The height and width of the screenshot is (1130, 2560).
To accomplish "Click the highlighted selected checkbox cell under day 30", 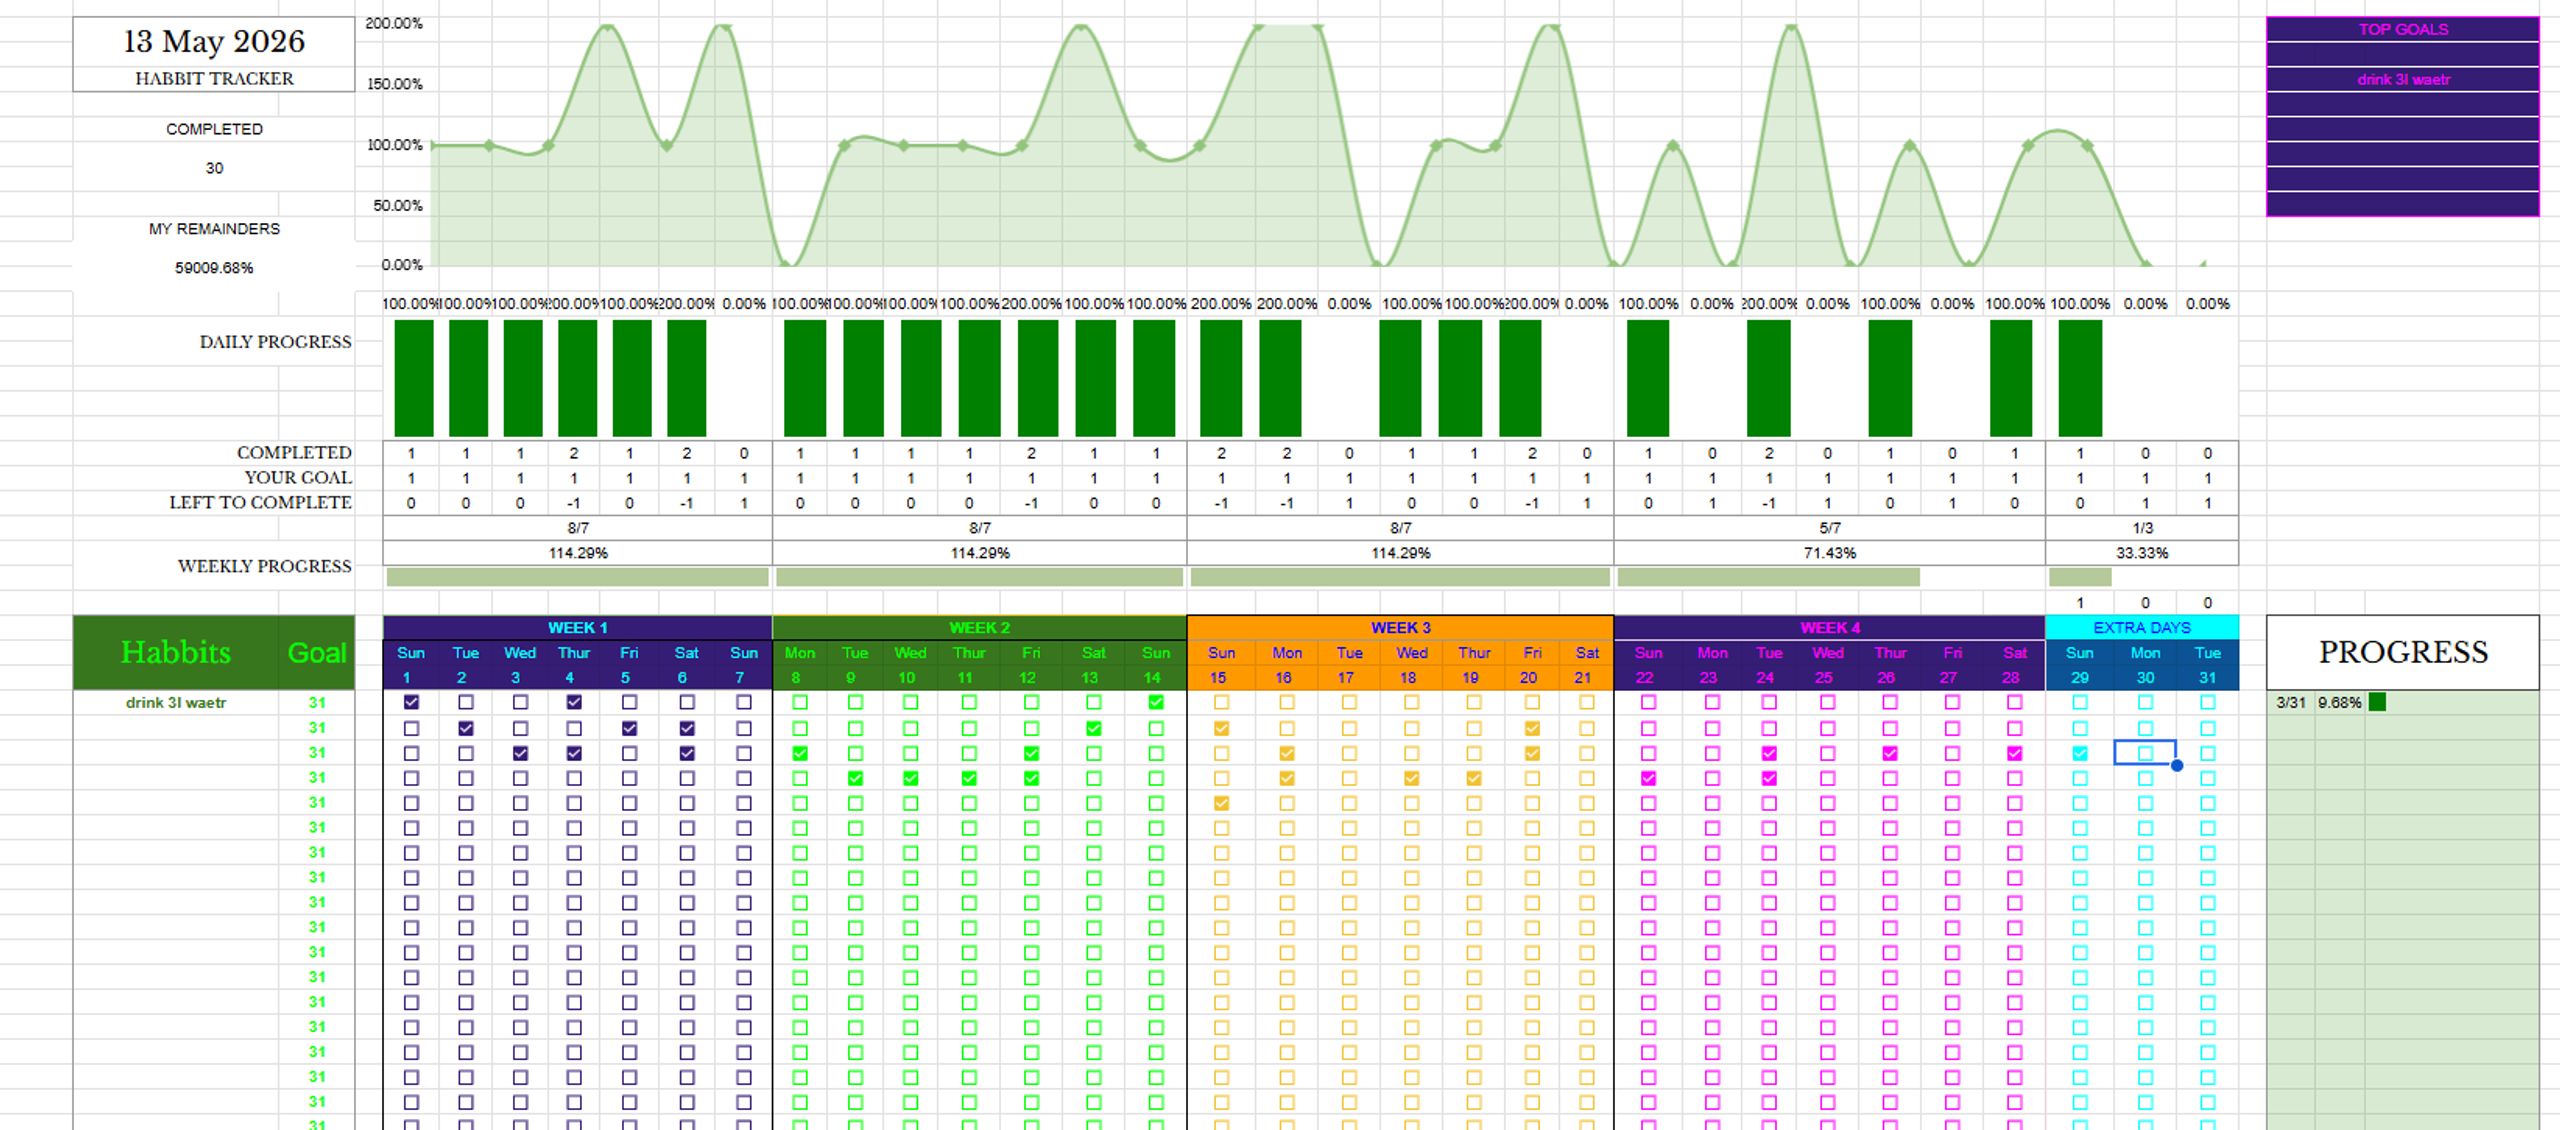I will pos(2145,753).
